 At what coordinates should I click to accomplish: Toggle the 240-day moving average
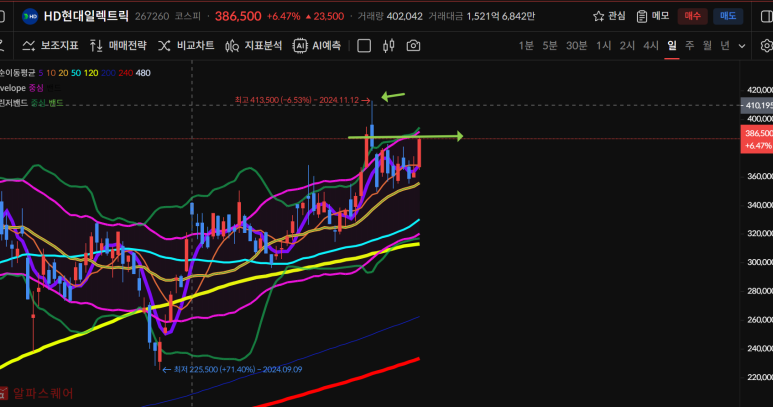[126, 73]
